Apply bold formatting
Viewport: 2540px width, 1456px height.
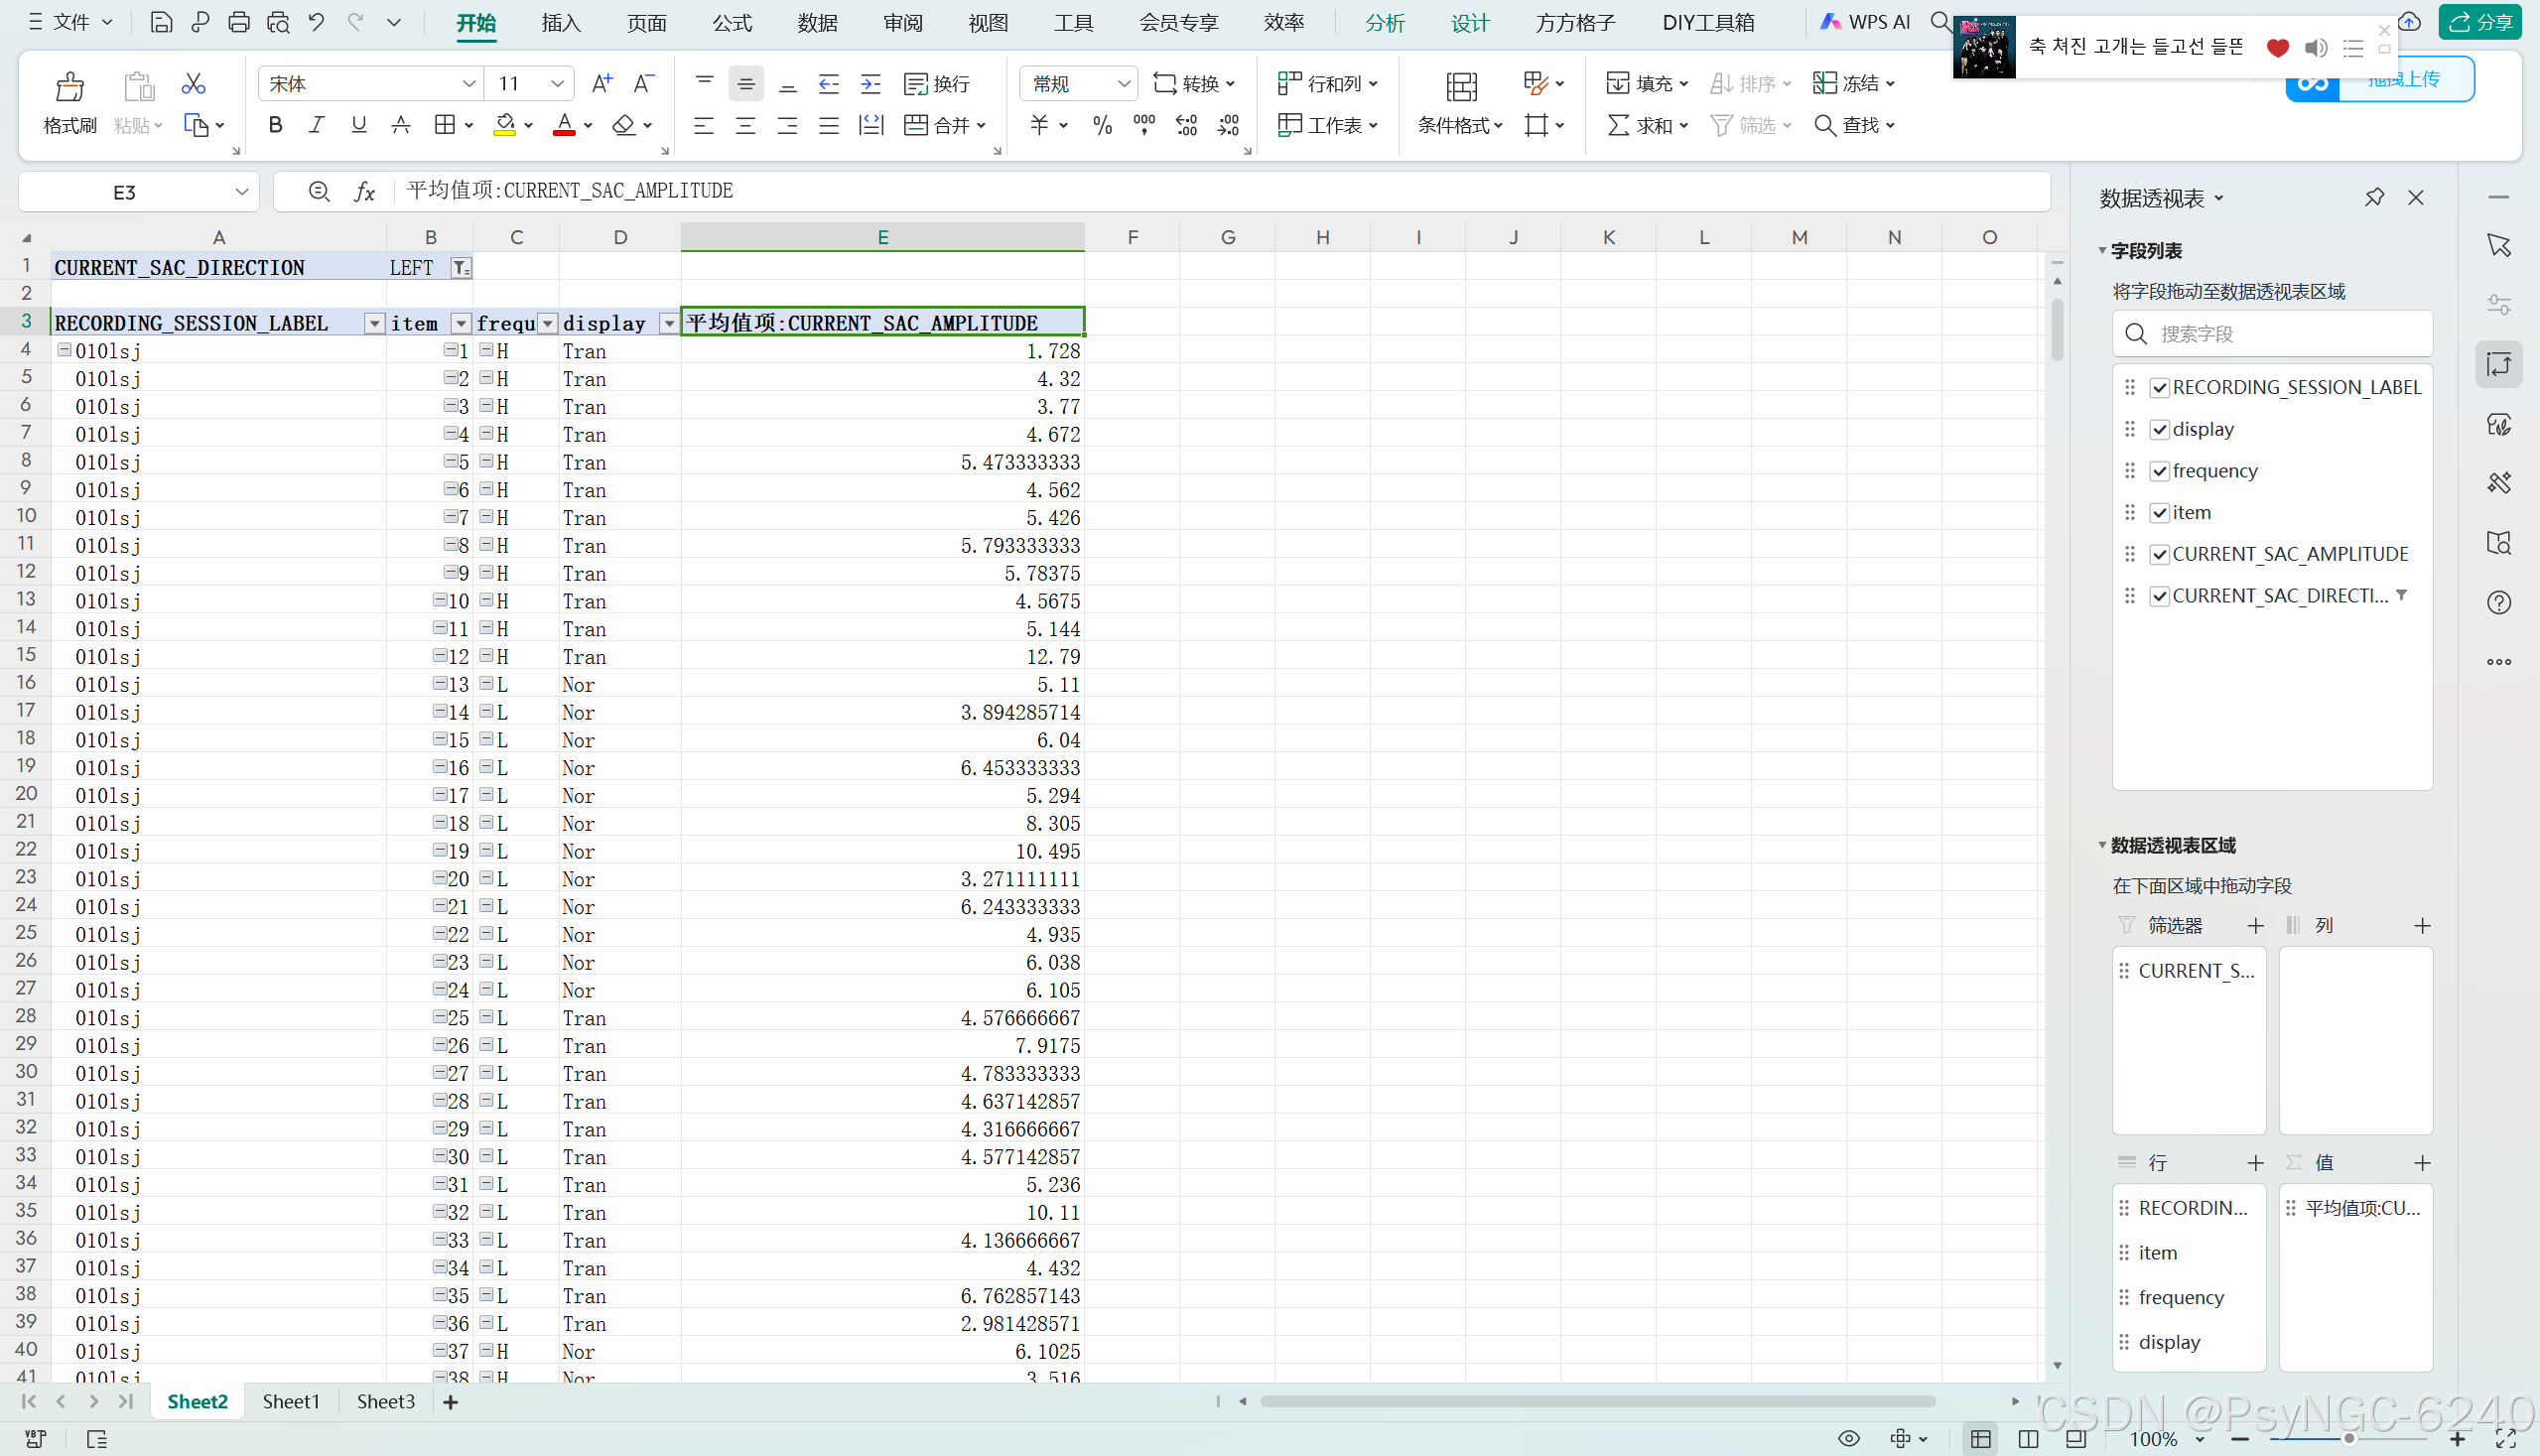click(x=275, y=124)
